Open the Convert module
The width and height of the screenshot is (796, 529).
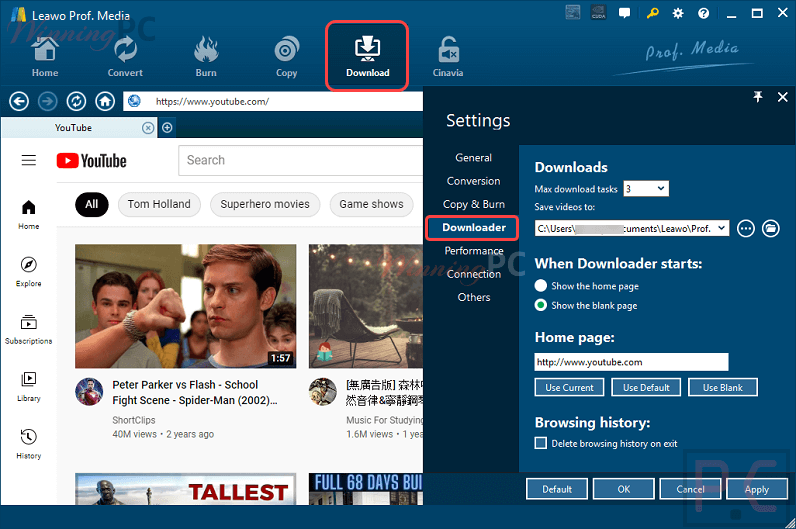(125, 57)
